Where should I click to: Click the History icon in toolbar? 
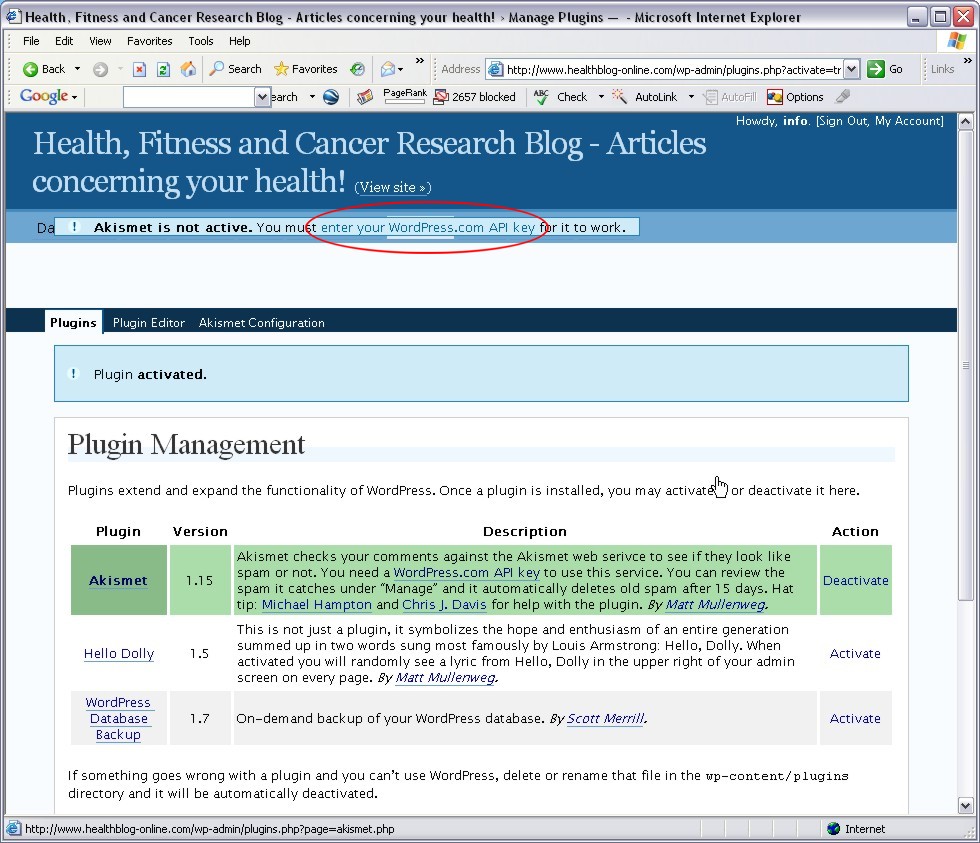358,69
